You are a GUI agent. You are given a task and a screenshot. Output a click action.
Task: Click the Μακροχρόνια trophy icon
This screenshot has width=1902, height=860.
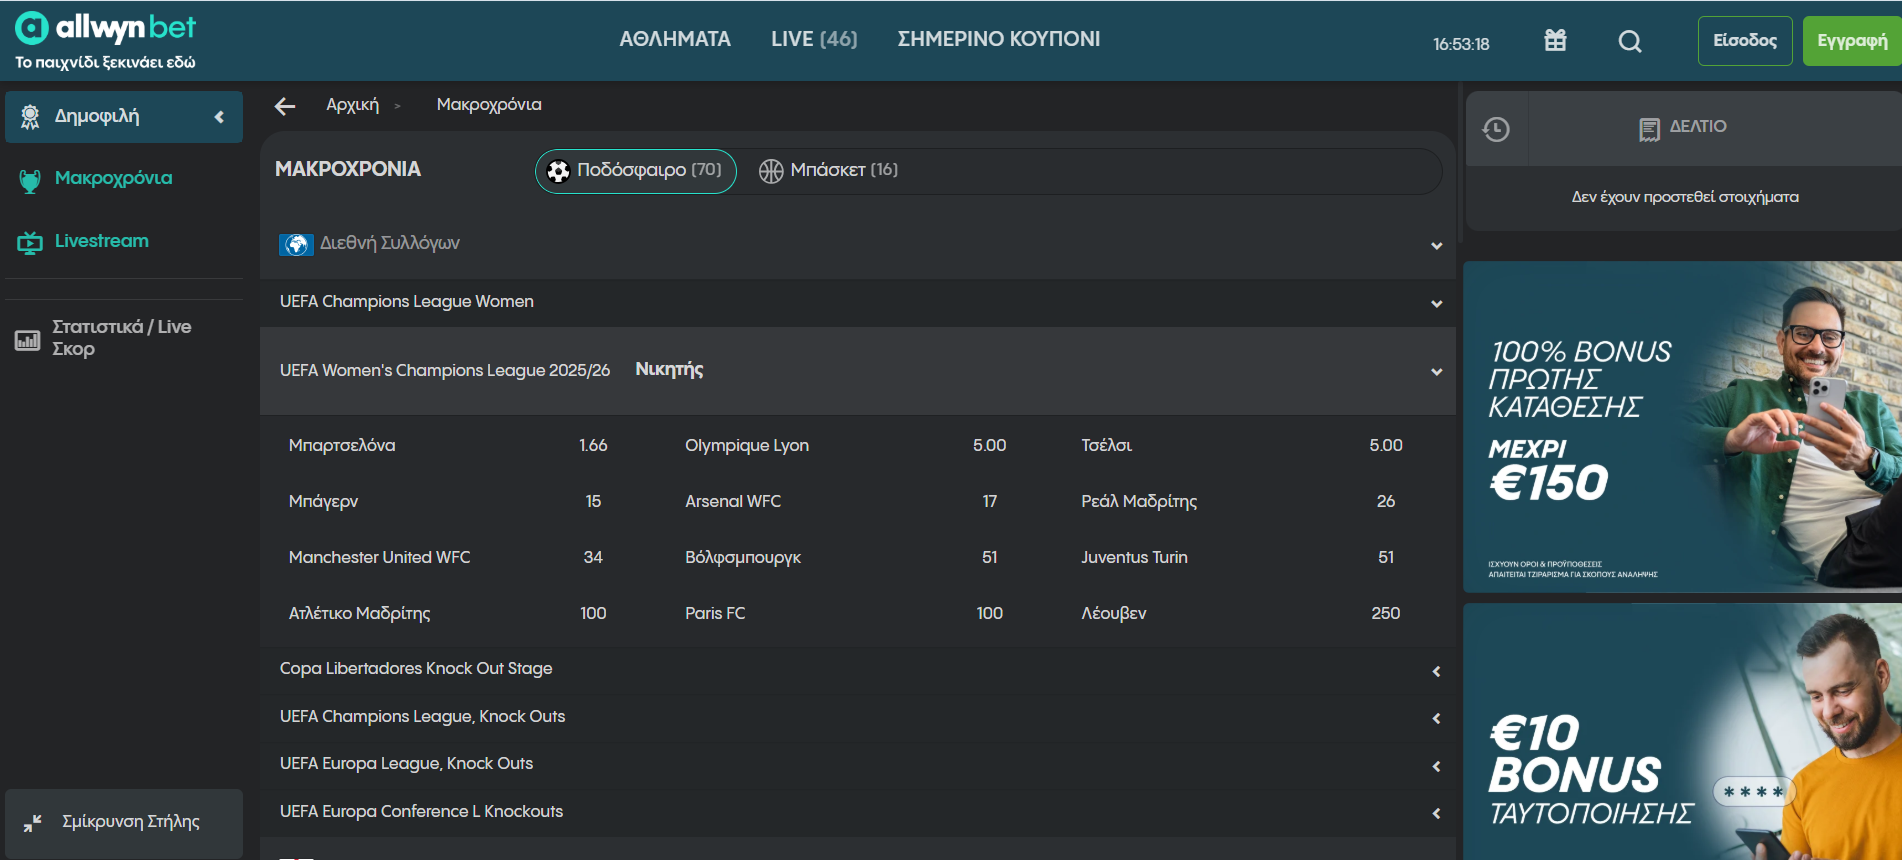click(x=30, y=180)
